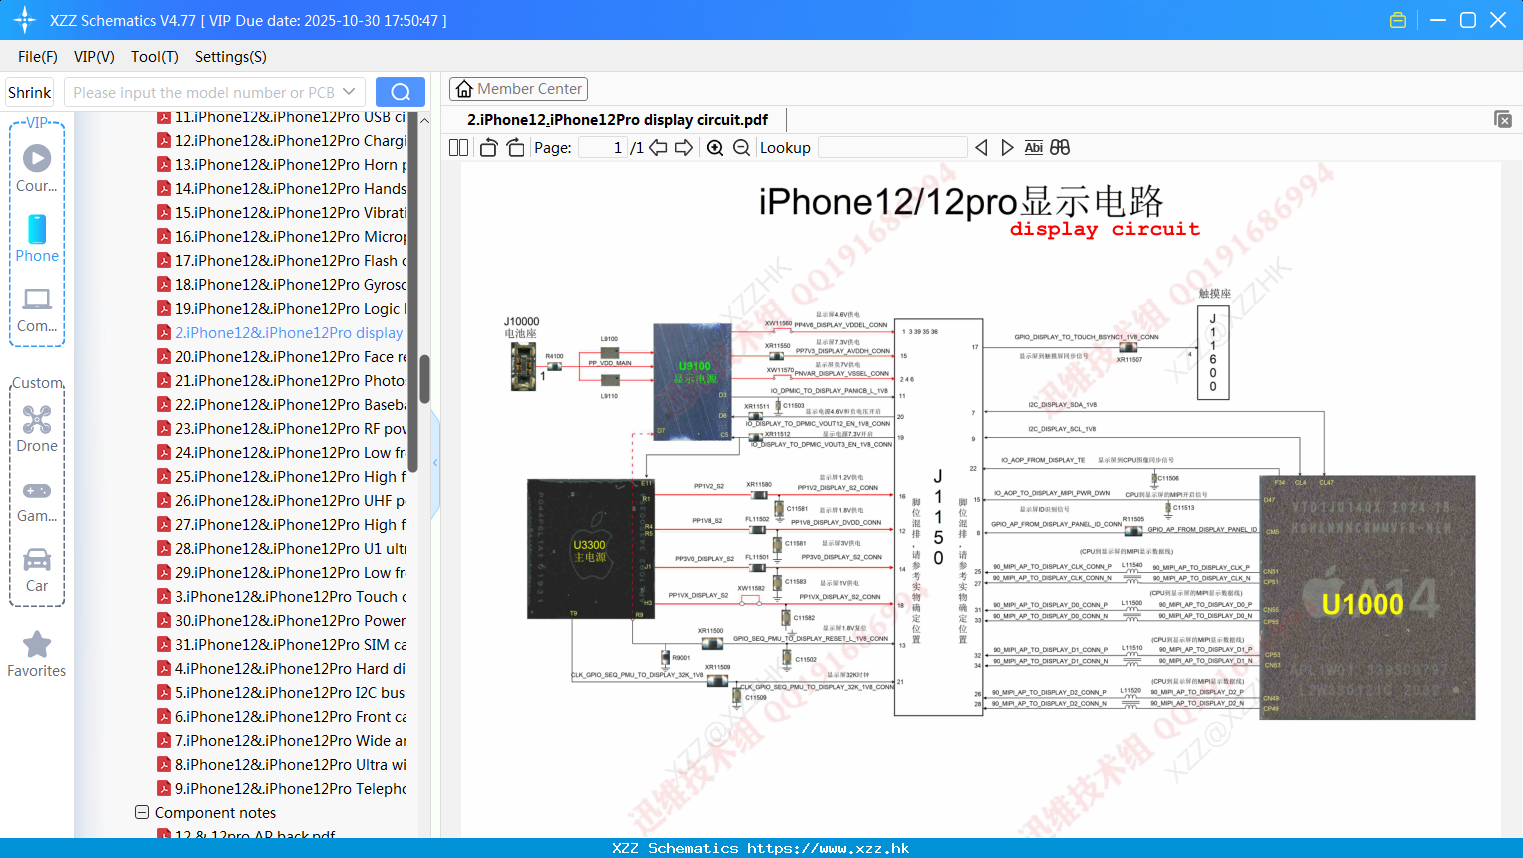The image size is (1523, 858).
Task: Open the File(F) menu
Action: 38,57
